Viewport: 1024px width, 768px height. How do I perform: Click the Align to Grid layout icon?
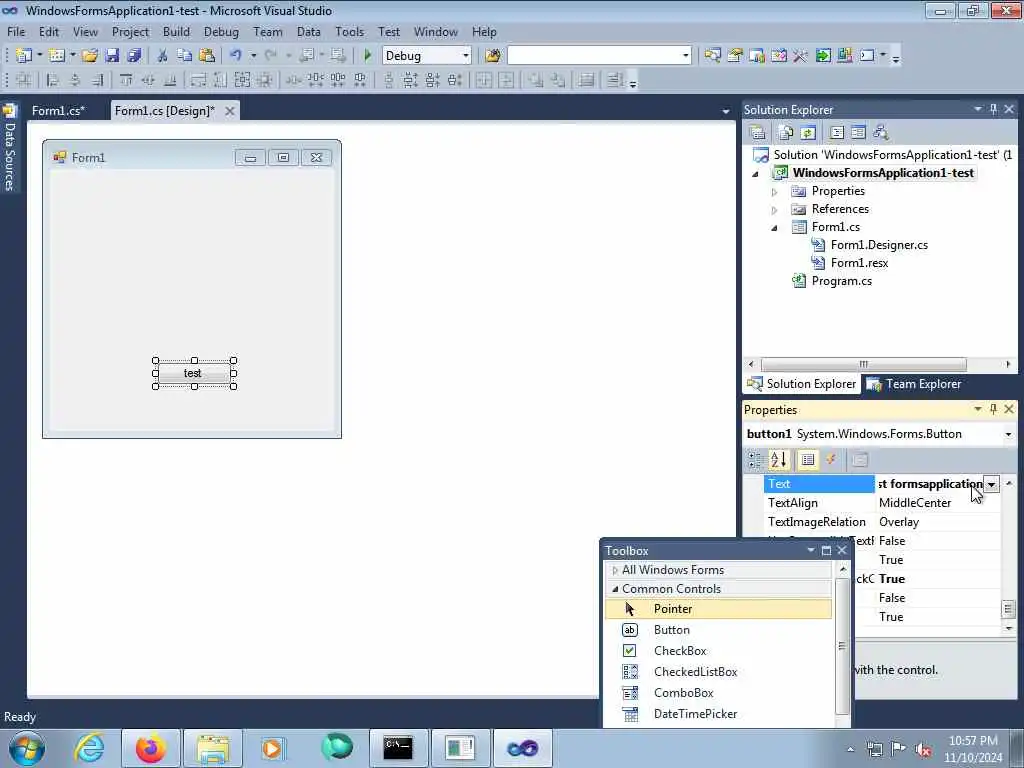click(24, 80)
